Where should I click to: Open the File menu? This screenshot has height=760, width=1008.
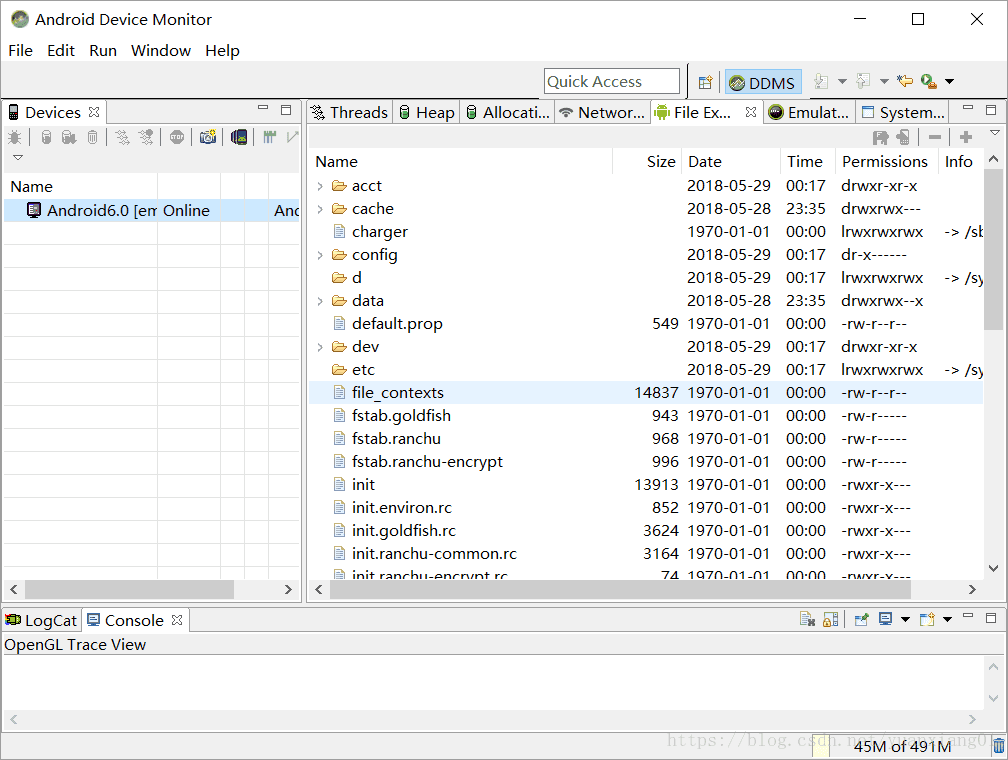[x=21, y=50]
